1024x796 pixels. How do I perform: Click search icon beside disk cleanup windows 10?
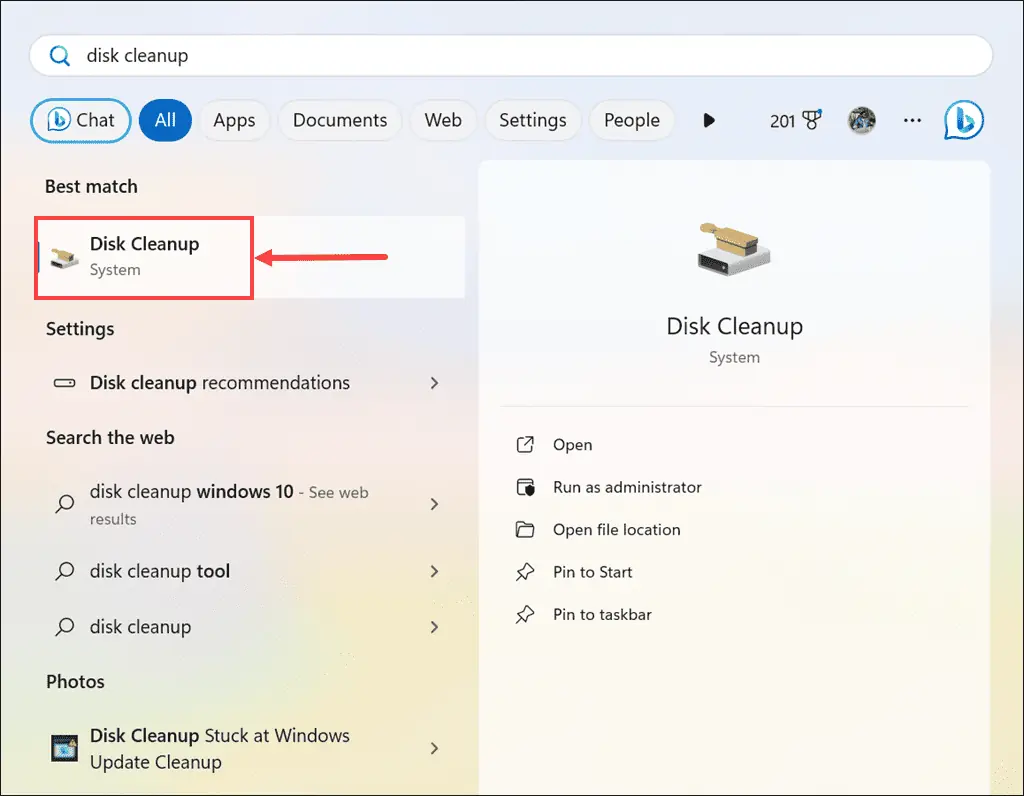point(65,503)
